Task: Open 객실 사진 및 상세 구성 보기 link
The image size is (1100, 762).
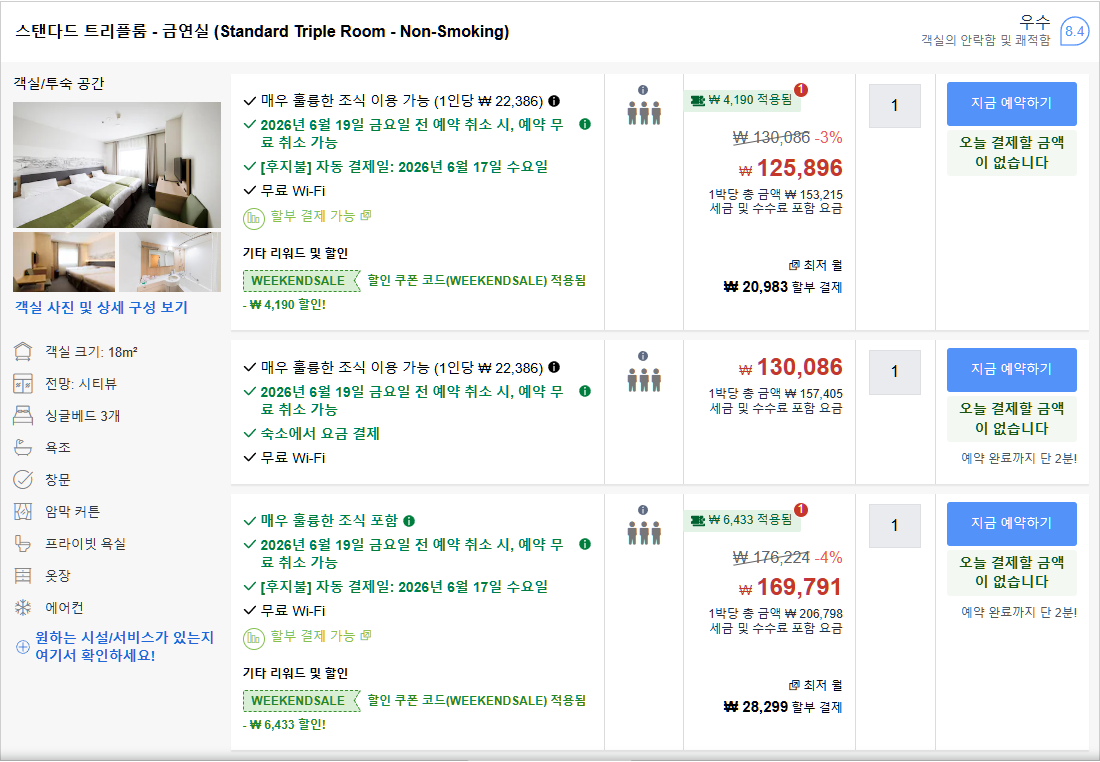Action: pyautogui.click(x=102, y=307)
